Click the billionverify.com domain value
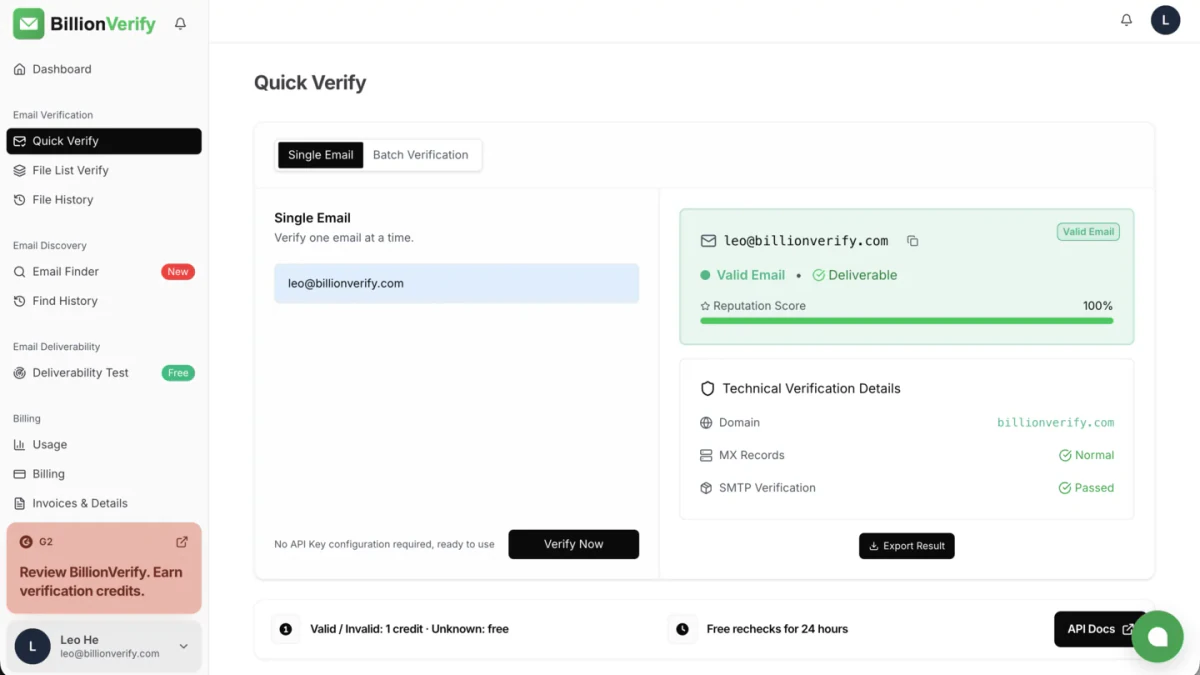 [1056, 423]
